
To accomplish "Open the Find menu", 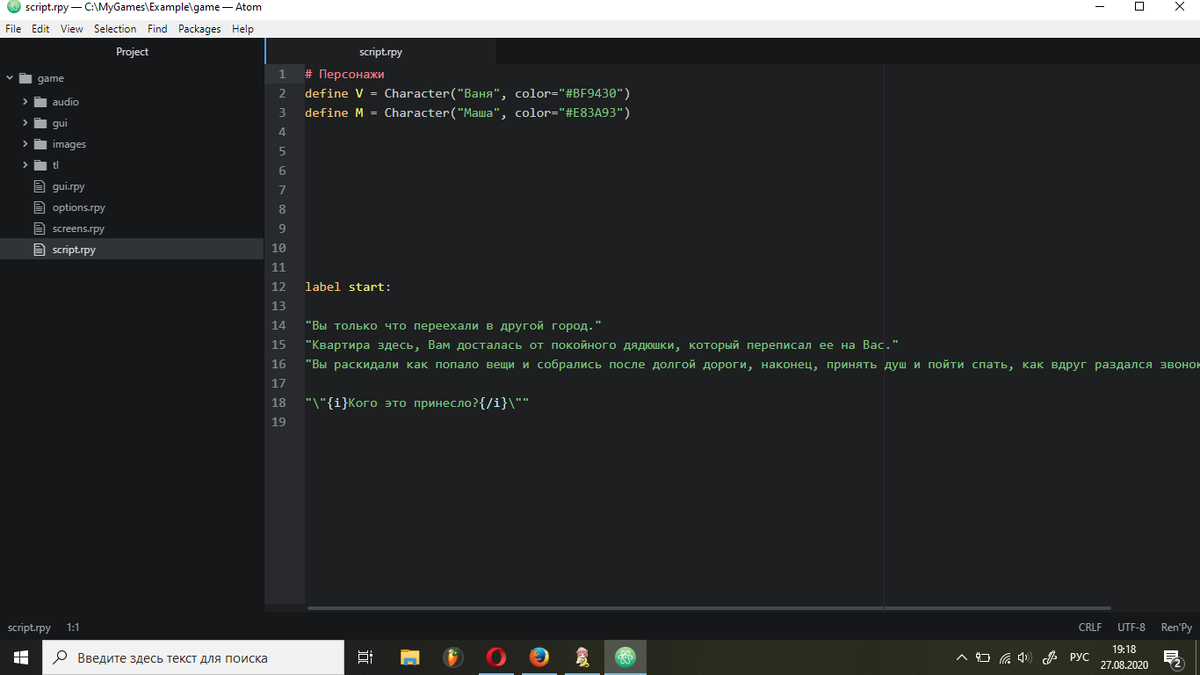I will 157,29.
